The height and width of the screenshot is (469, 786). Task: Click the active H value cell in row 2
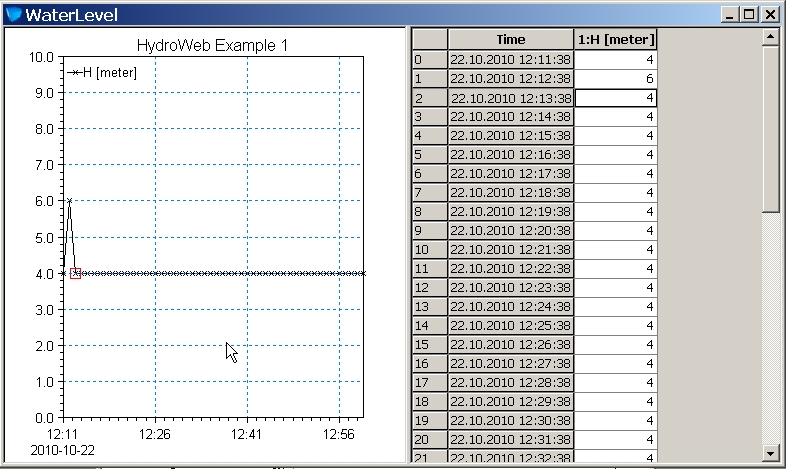pos(616,97)
